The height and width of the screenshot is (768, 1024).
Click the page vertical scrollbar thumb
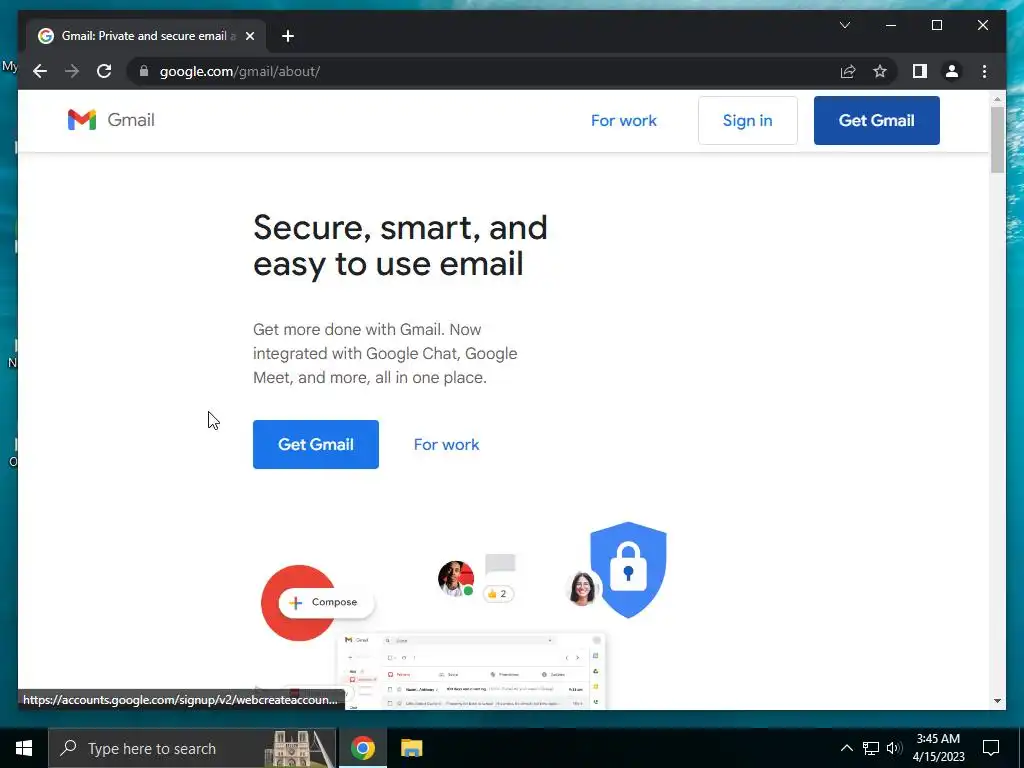[x=997, y=140]
